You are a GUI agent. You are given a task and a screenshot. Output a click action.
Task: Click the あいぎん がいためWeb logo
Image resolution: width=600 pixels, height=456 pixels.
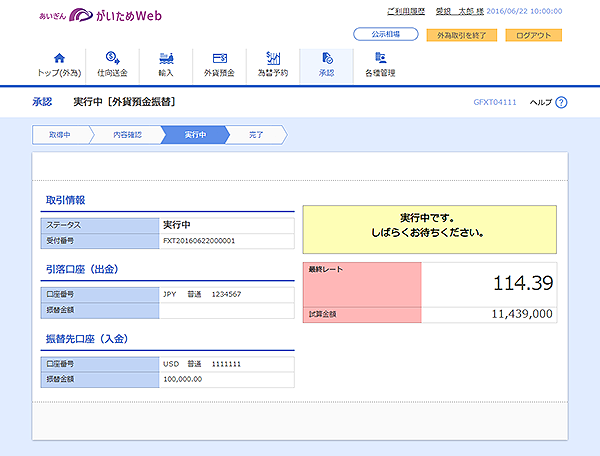101,15
